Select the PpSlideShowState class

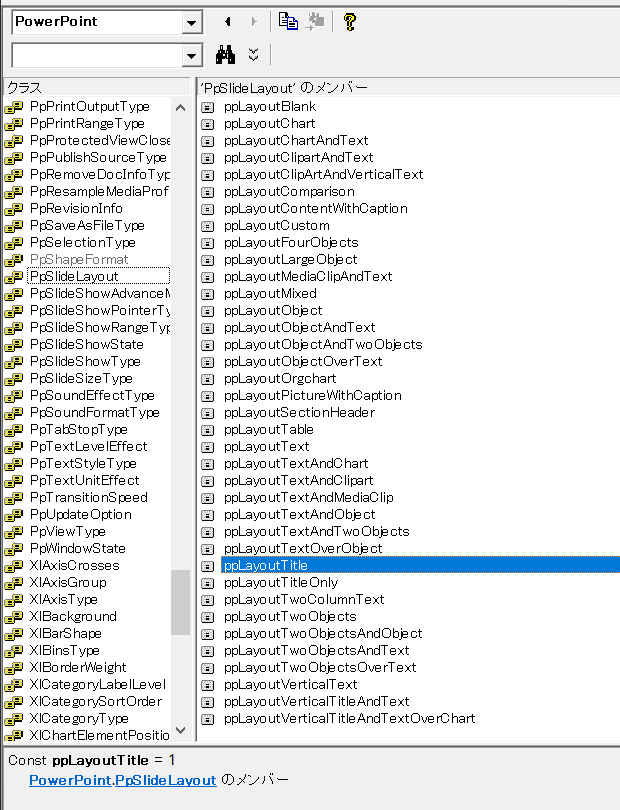(87, 345)
